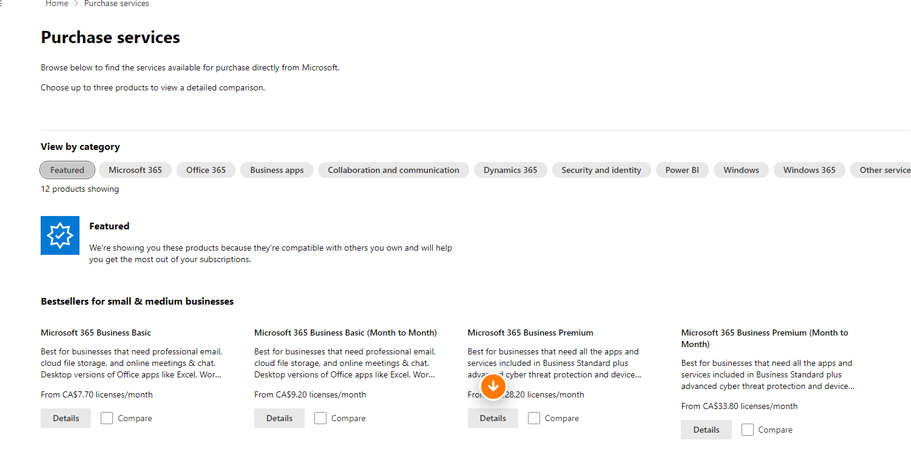Viewport: 911px width, 455px height.
Task: Click the Purchase services page heading
Action: click(x=110, y=38)
